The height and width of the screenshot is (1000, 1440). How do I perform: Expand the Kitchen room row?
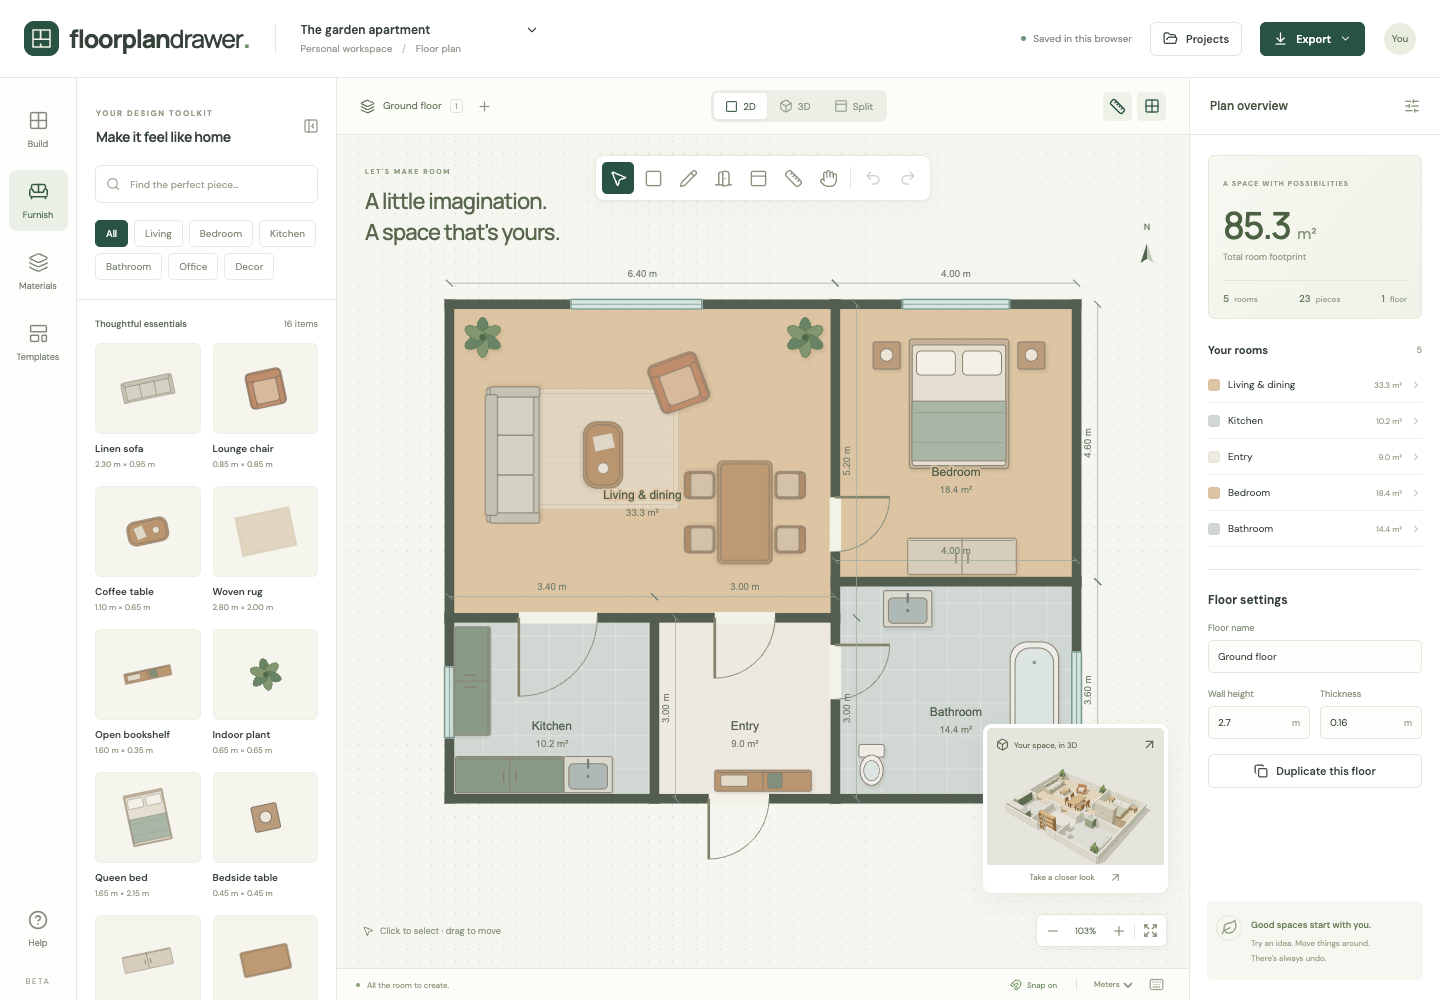point(1315,421)
